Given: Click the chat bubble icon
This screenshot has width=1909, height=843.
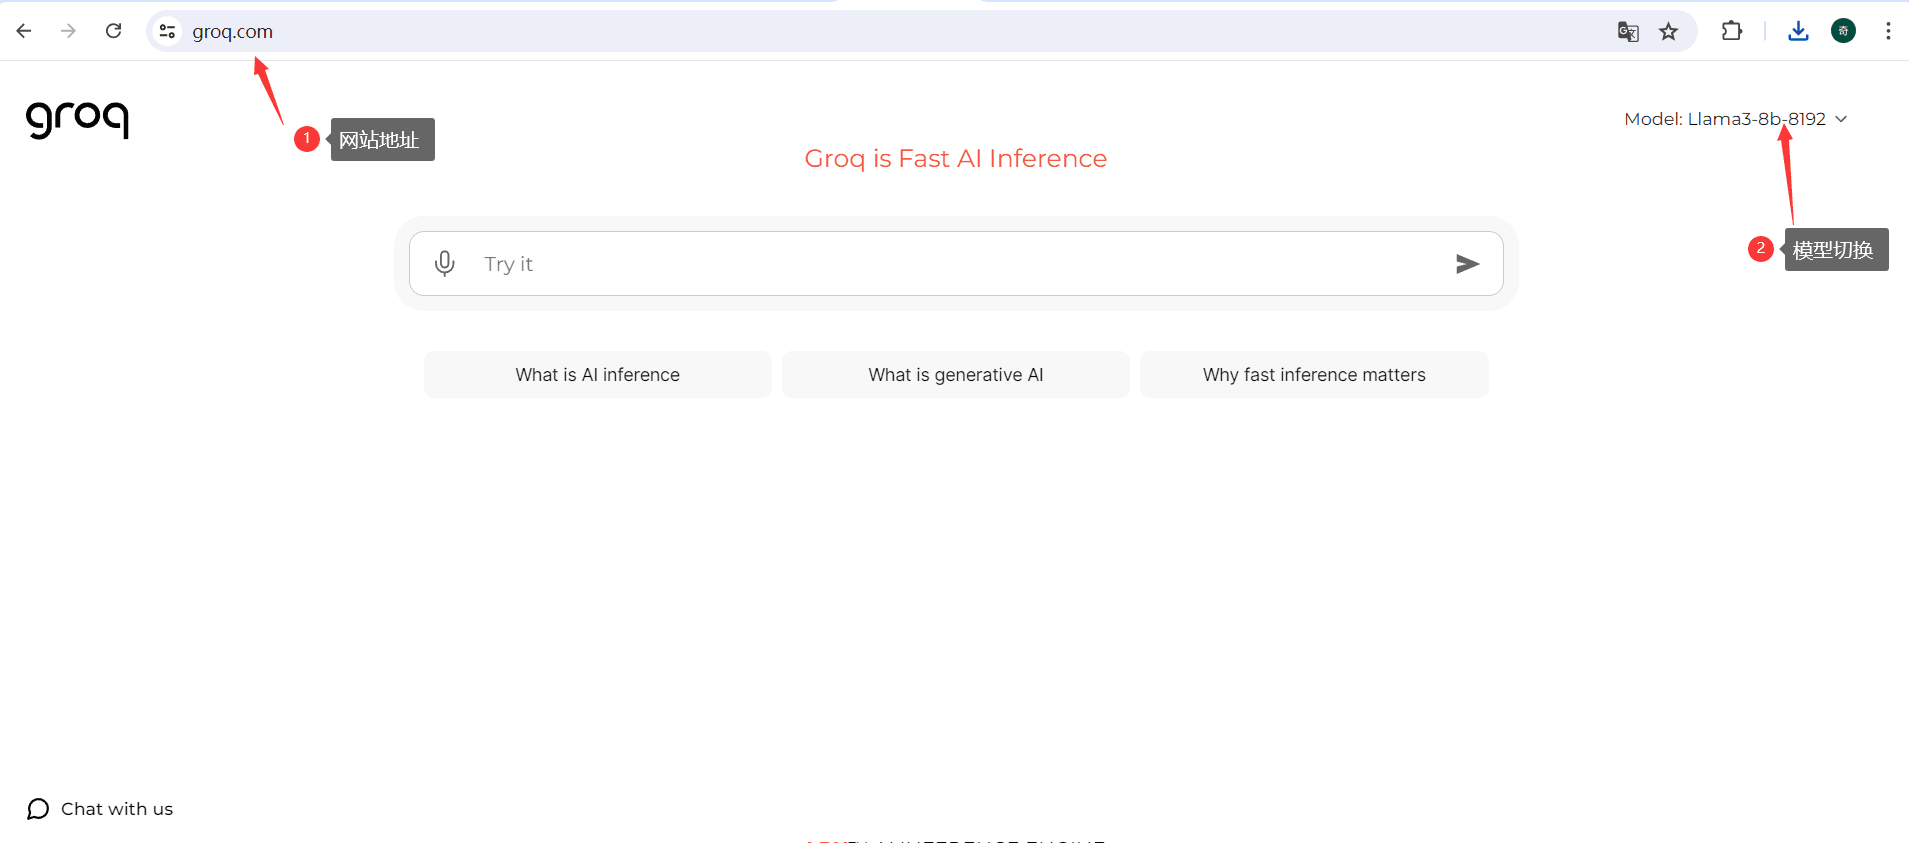Looking at the screenshot, I should point(38,809).
